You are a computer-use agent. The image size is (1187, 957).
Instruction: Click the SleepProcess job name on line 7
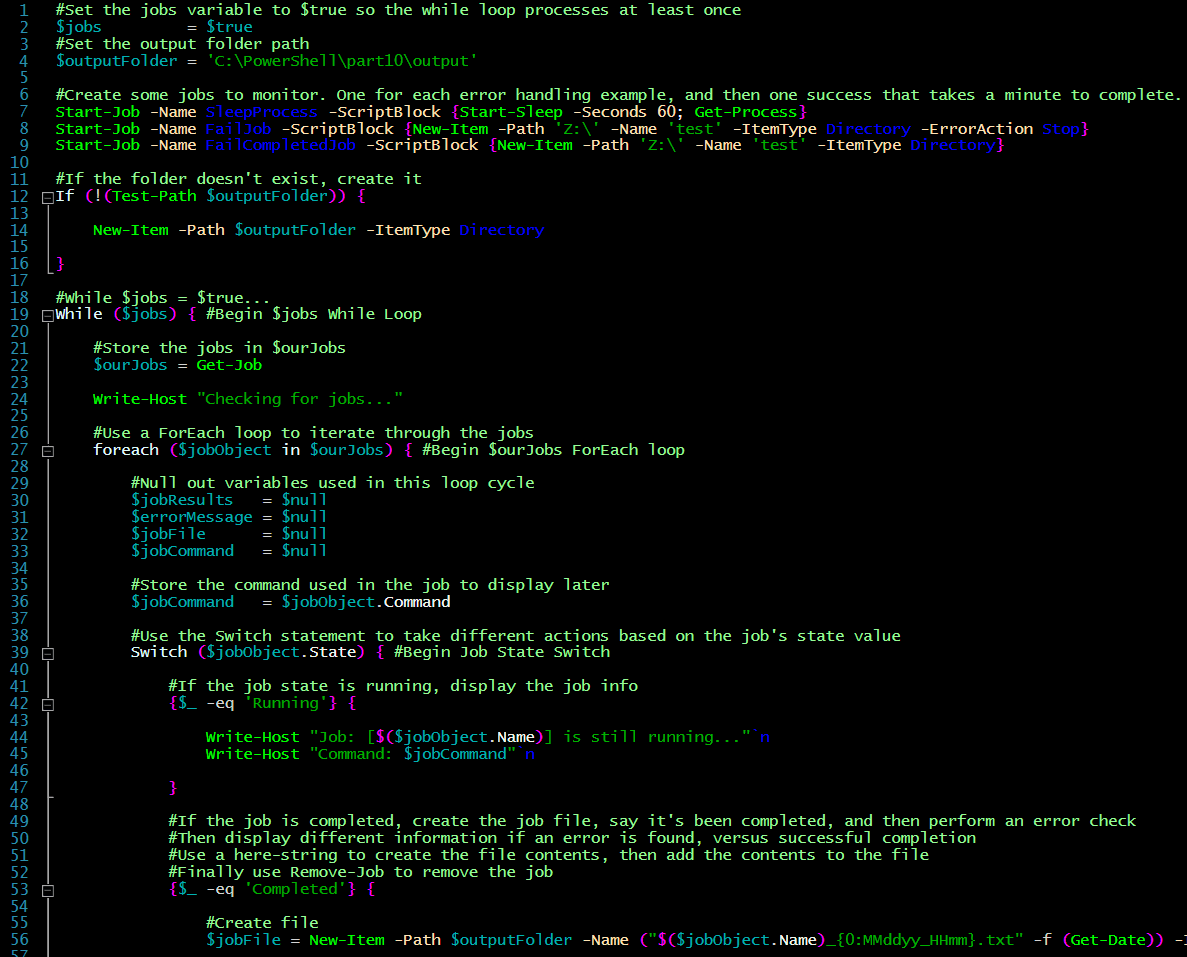pyautogui.click(x=261, y=111)
